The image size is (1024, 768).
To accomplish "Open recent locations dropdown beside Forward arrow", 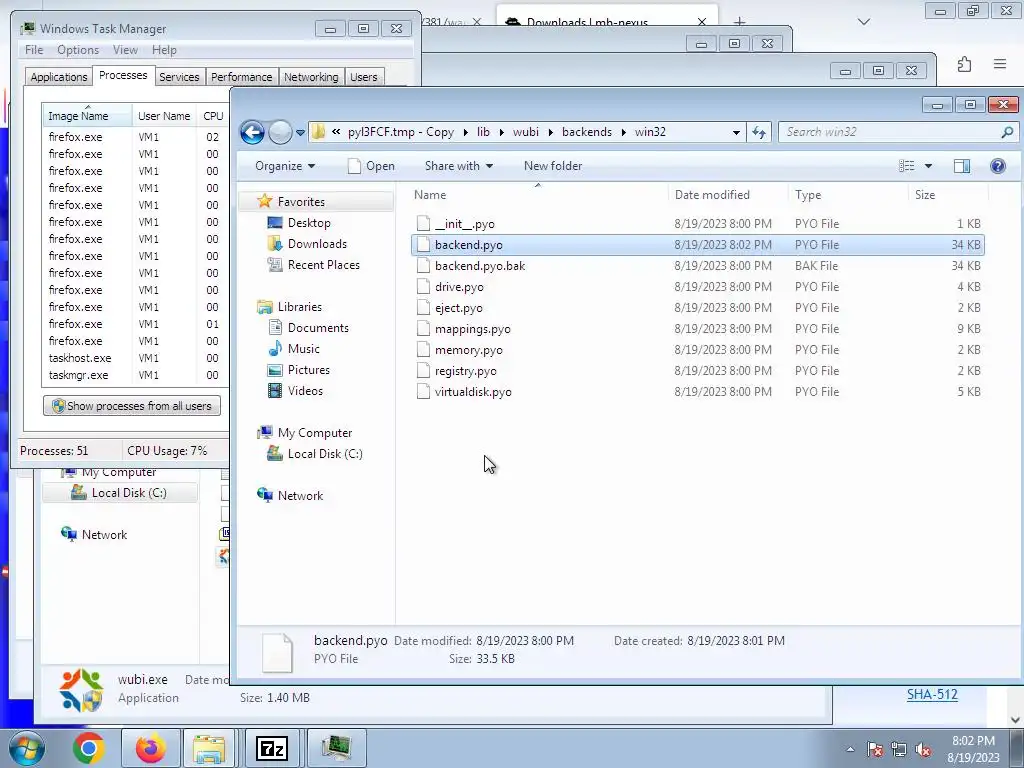I will (300, 133).
